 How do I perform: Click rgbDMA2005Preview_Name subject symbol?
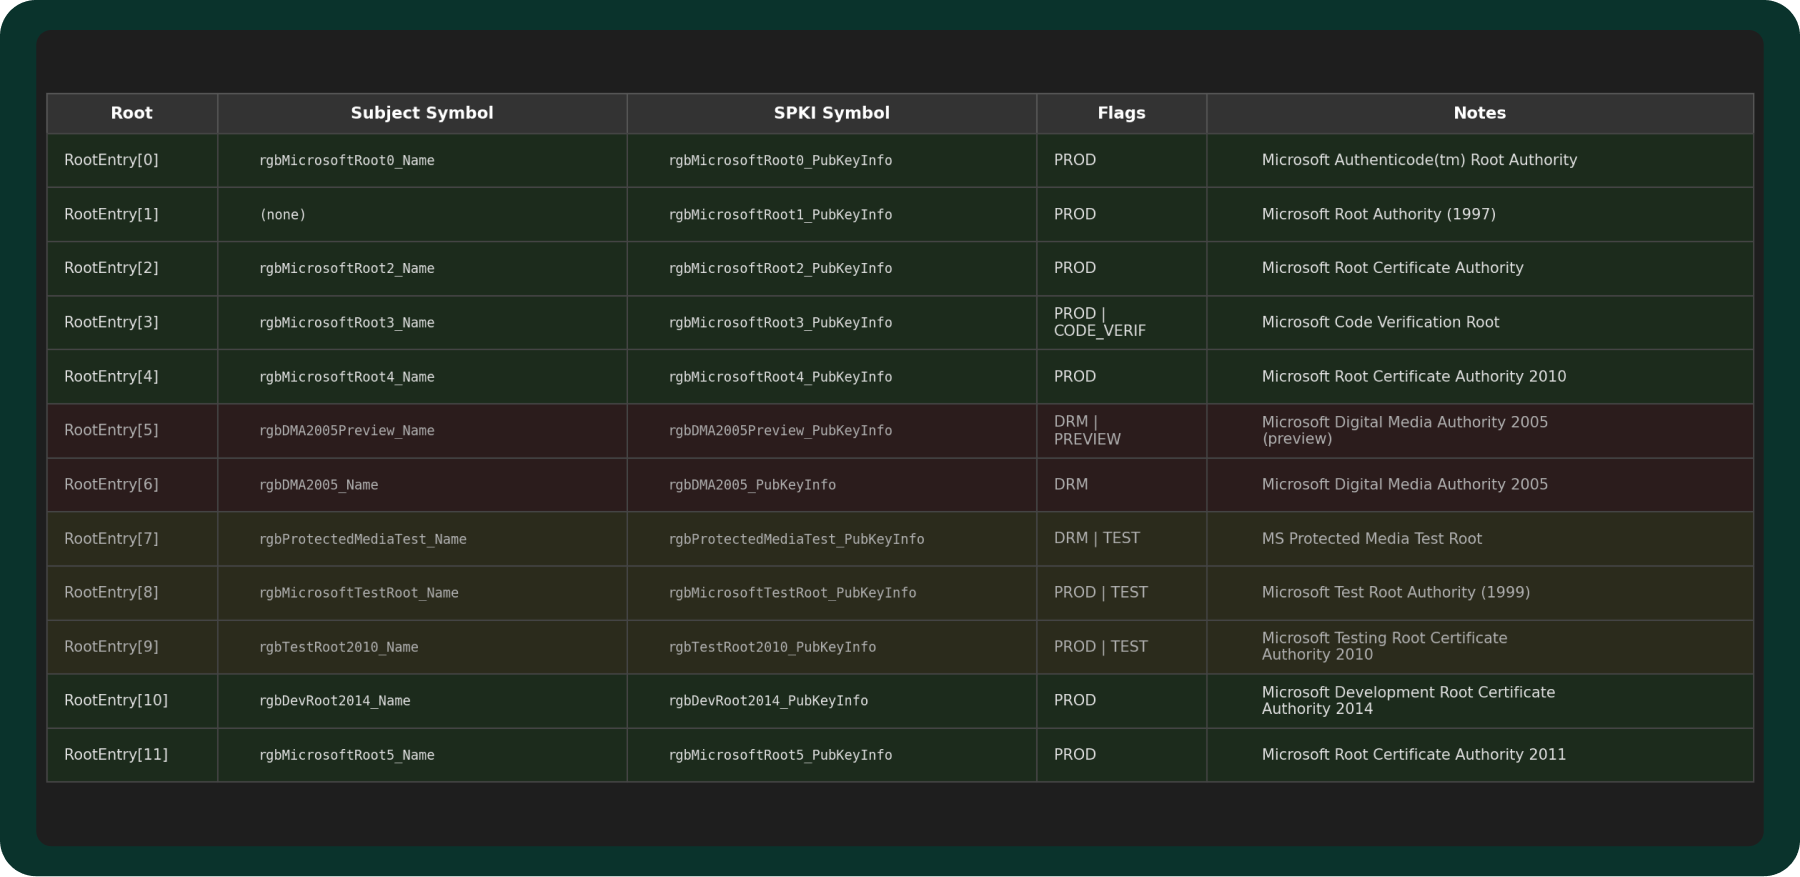347,430
